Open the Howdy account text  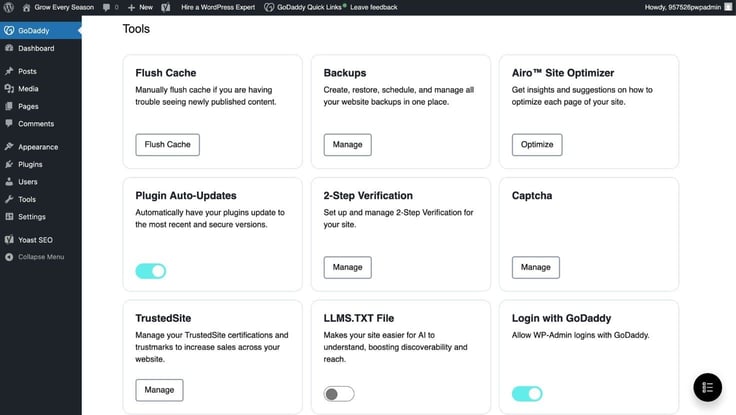[x=682, y=8]
